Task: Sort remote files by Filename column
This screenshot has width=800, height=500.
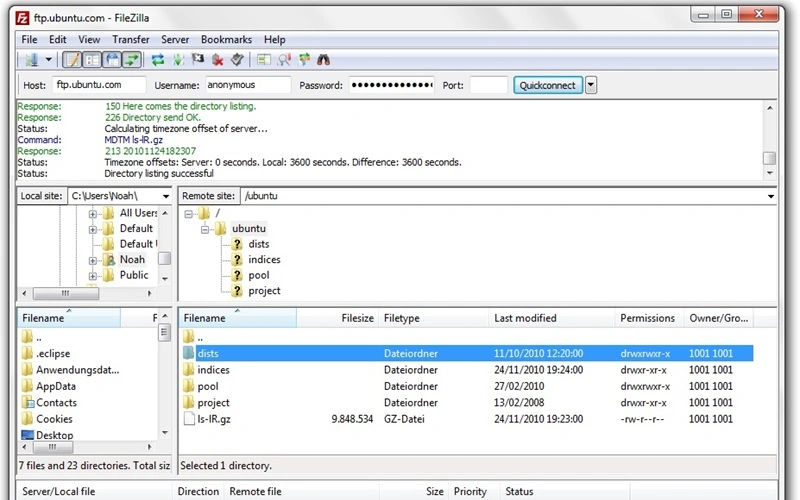Action: click(237, 318)
